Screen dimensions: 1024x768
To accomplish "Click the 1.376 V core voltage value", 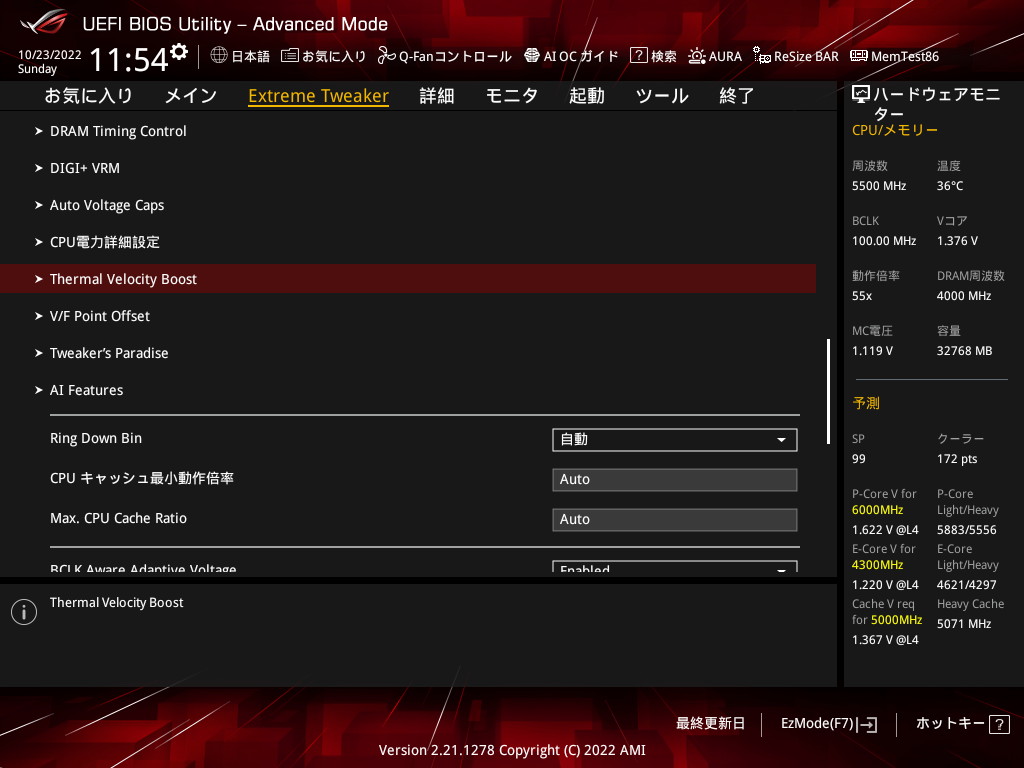I will coord(957,241).
